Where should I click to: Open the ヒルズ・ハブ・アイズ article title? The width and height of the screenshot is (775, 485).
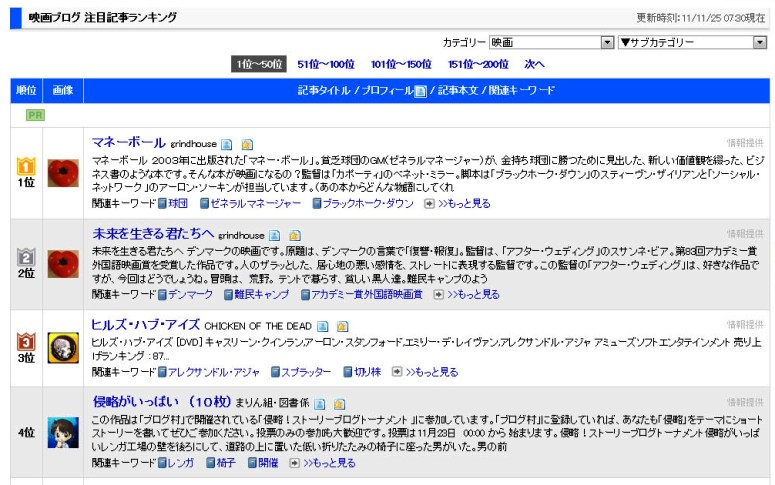point(146,325)
